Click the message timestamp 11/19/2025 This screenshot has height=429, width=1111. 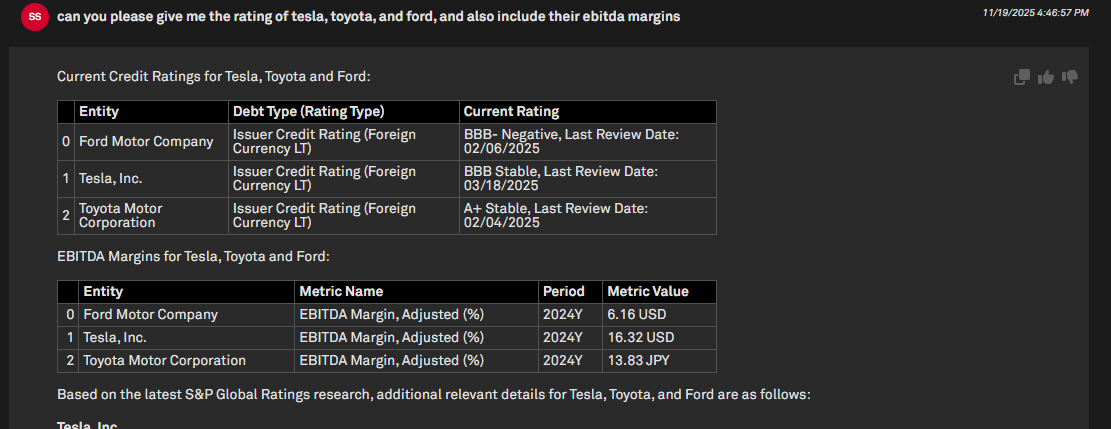pyautogui.click(x=1035, y=13)
